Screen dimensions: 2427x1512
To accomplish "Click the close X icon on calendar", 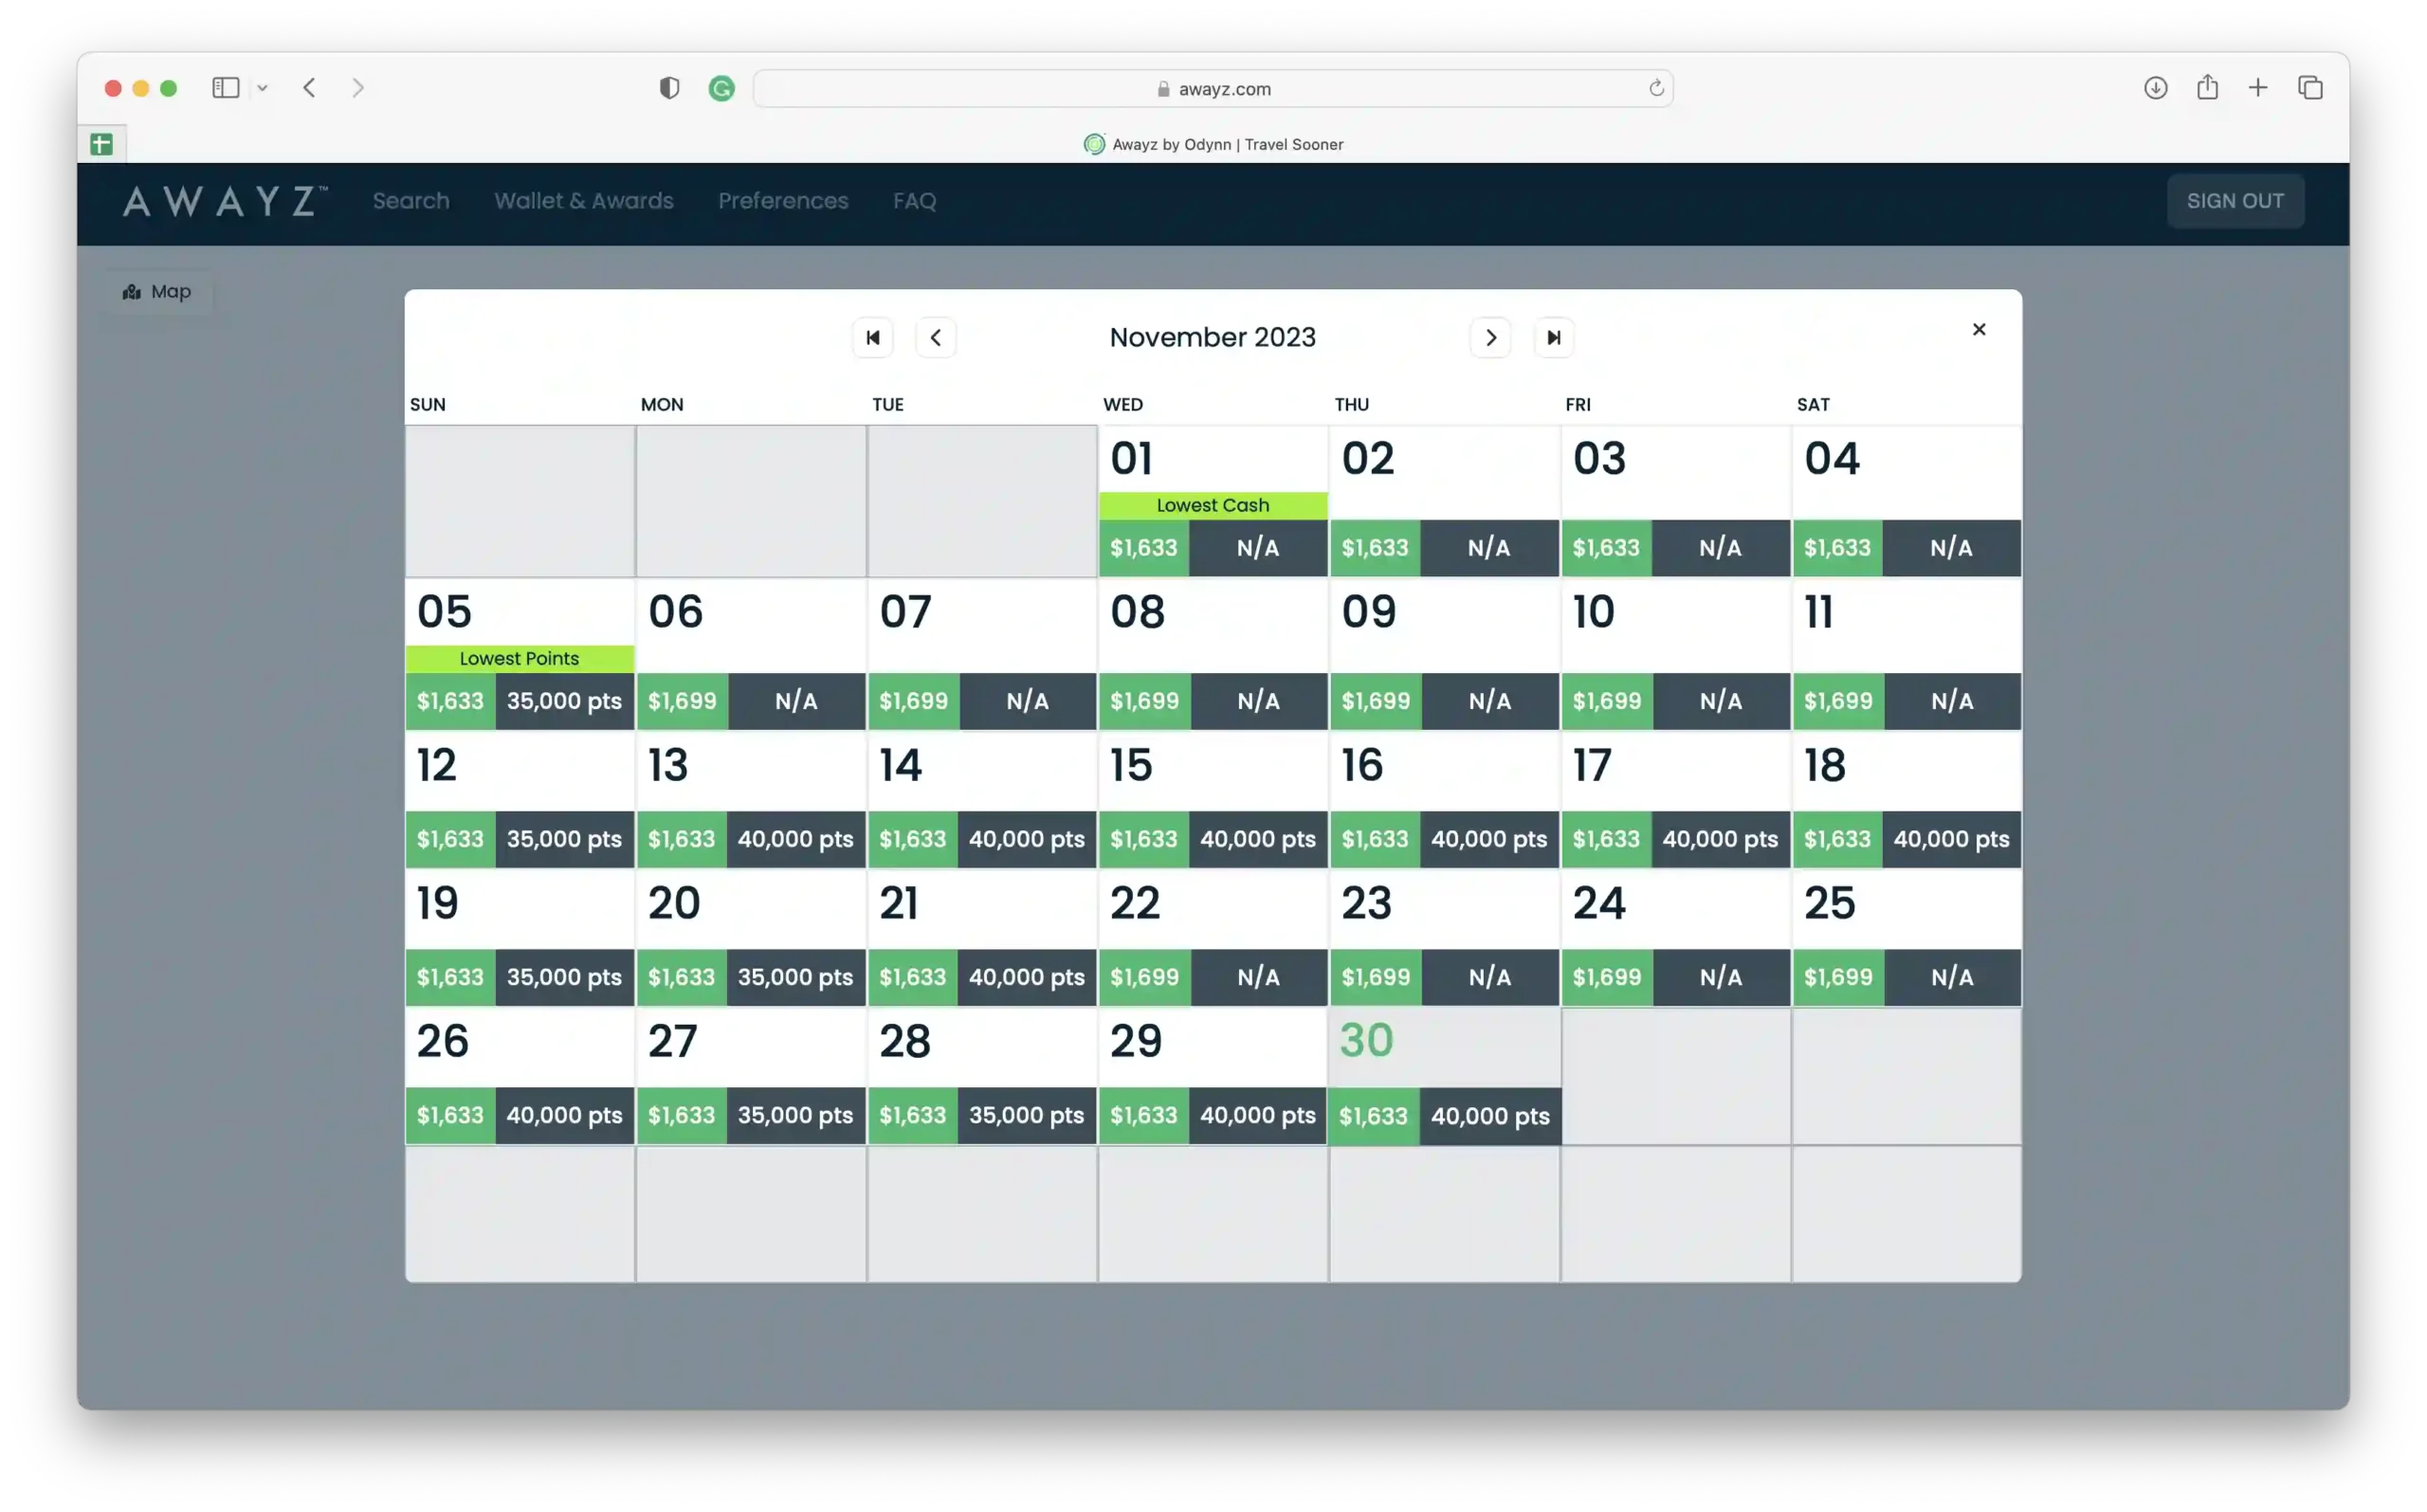I will tap(1980, 329).
